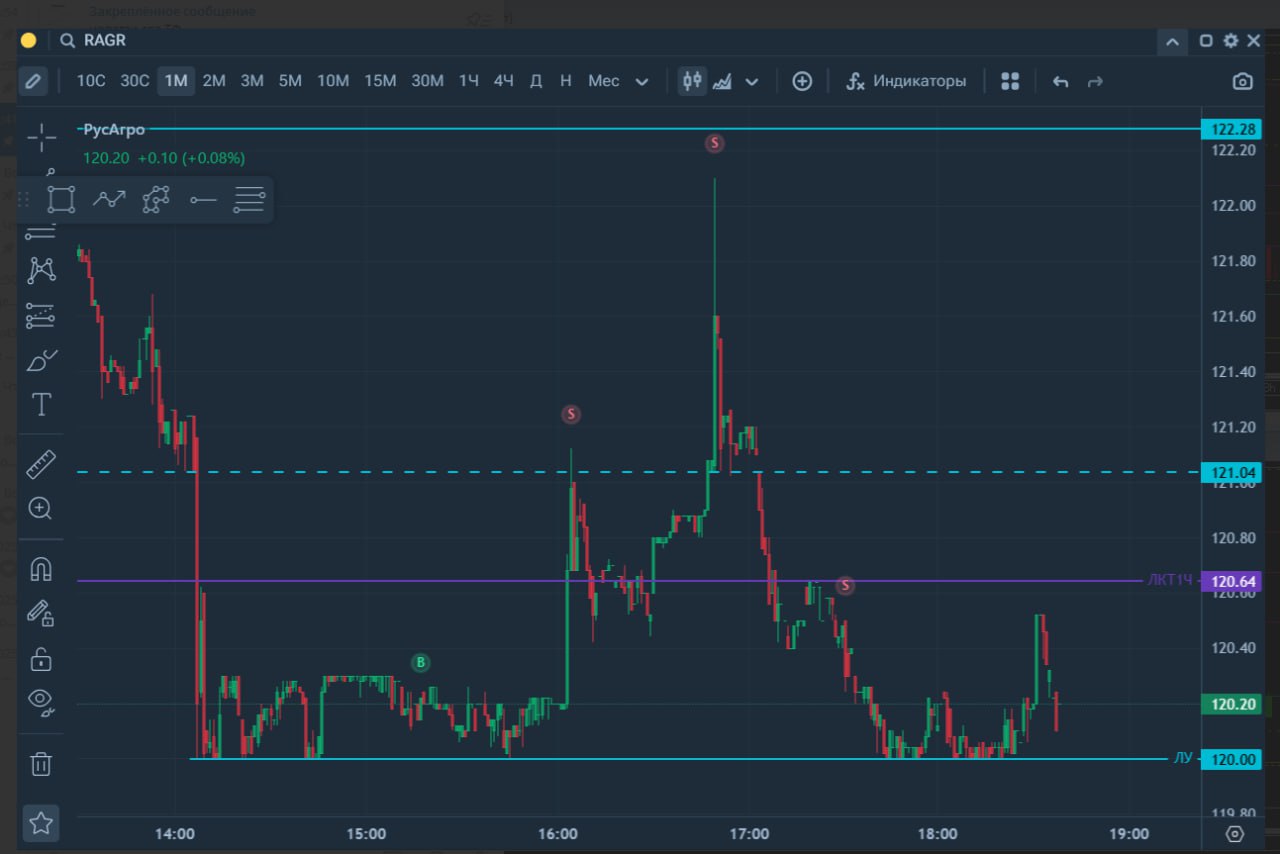Switch to the 5M timeframe
1280x854 pixels.
[x=290, y=81]
